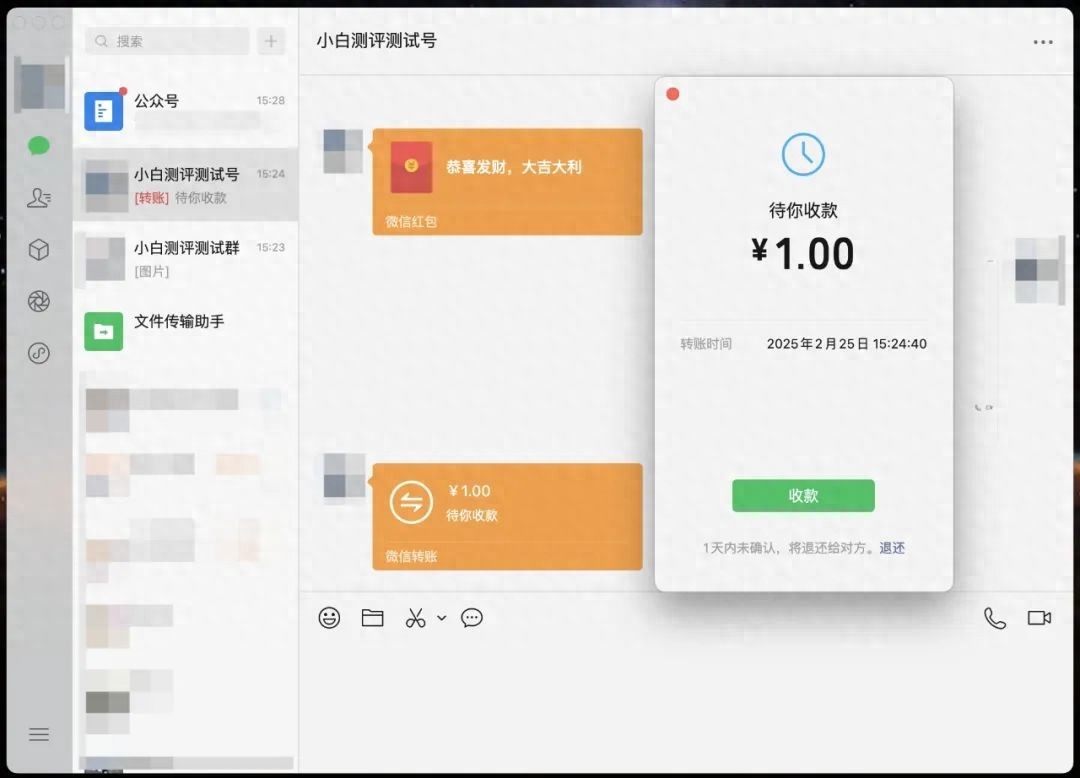The height and width of the screenshot is (778, 1080).
Task: Expand the screenshot options dropdown arrow
Action: [x=441, y=618]
